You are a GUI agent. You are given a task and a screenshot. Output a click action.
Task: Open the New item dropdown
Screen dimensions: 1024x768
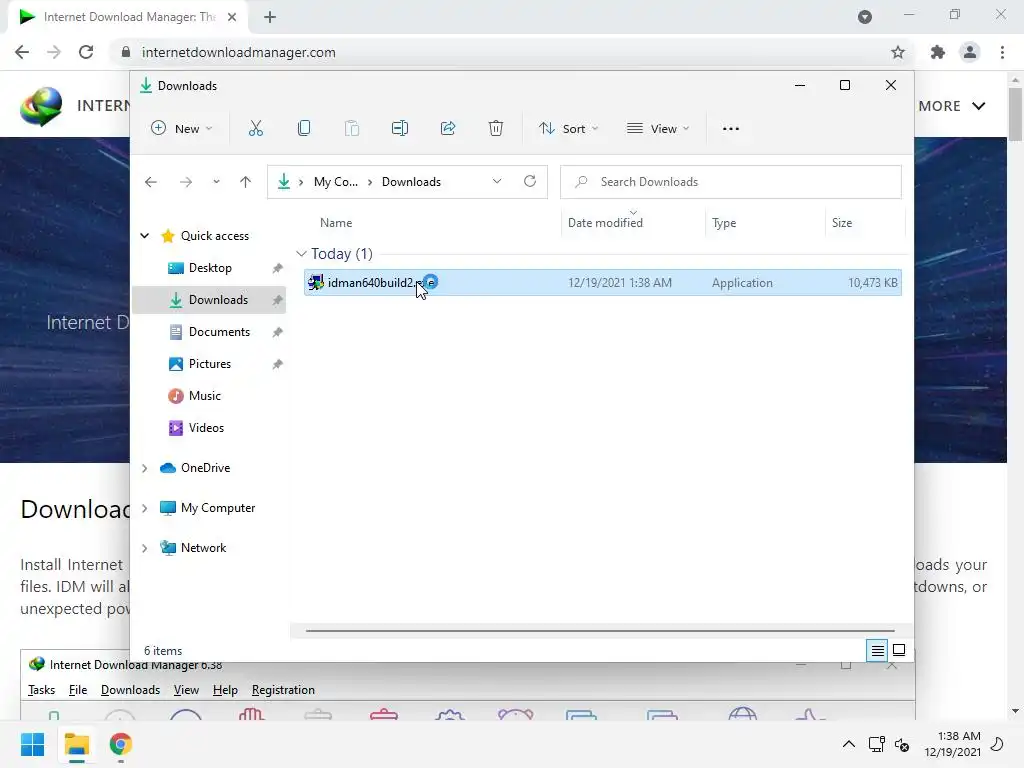point(182,129)
